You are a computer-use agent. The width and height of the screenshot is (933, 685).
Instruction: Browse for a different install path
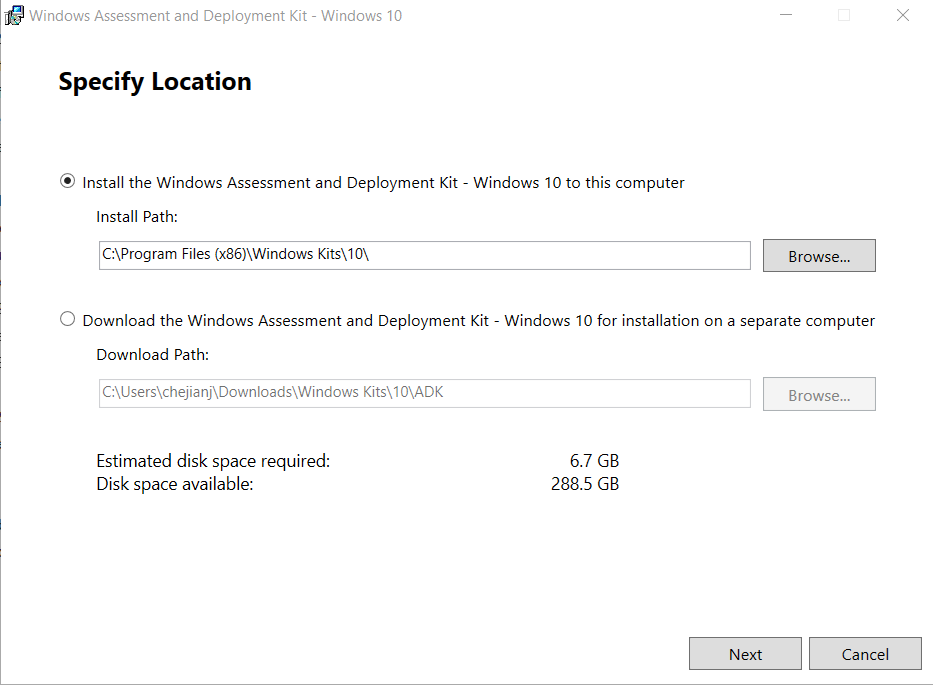pyautogui.click(x=819, y=256)
